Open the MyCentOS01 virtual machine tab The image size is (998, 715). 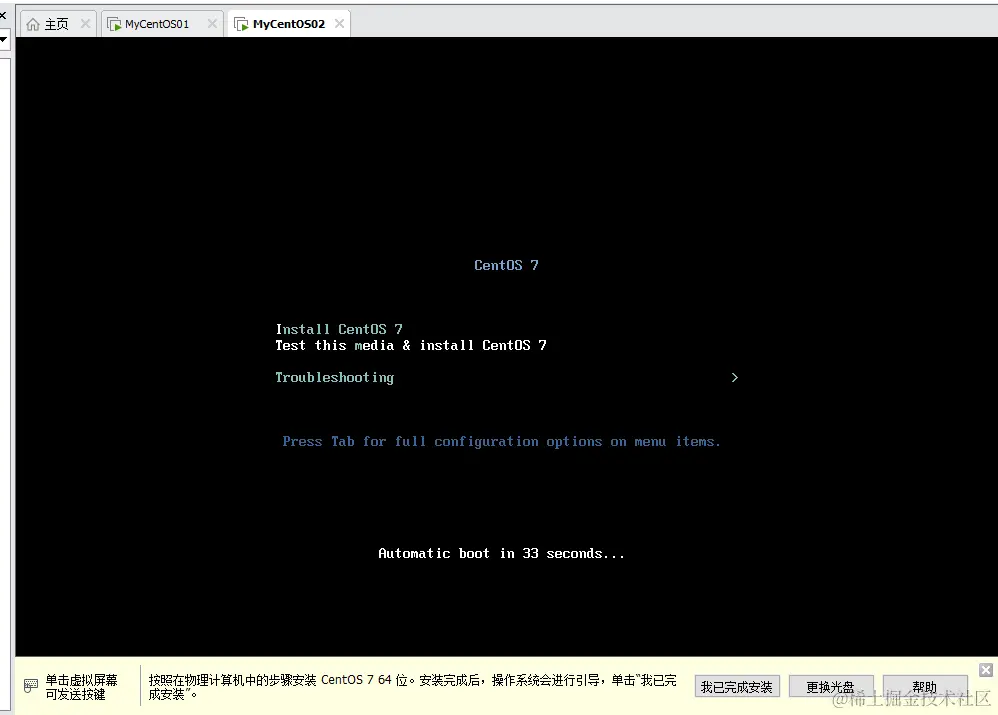tap(162, 24)
